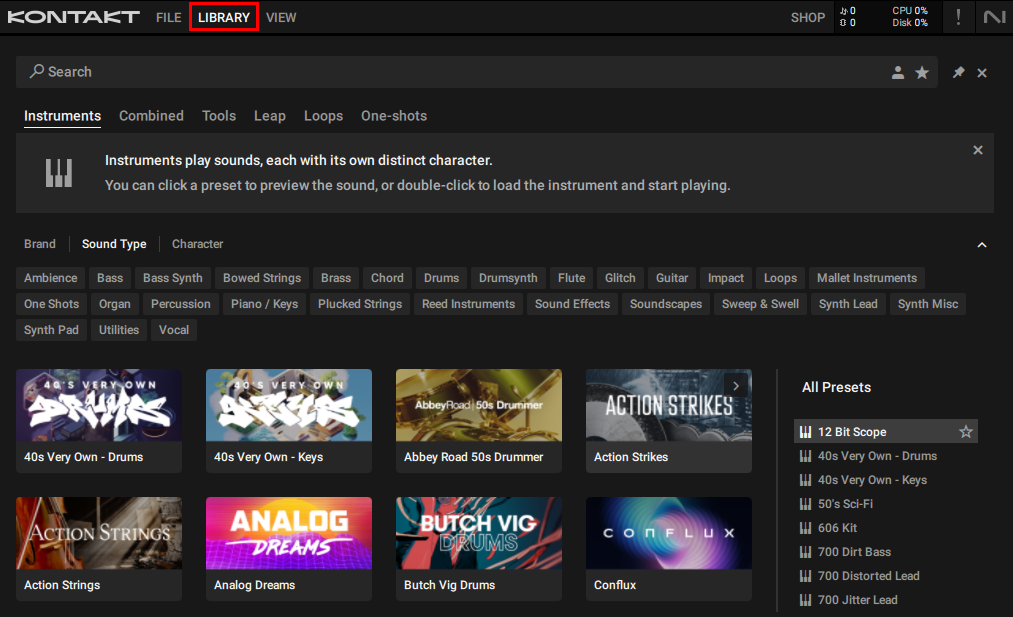Image resolution: width=1013 pixels, height=617 pixels.
Task: Toggle the favorites star filter in search bar
Action: coord(922,73)
